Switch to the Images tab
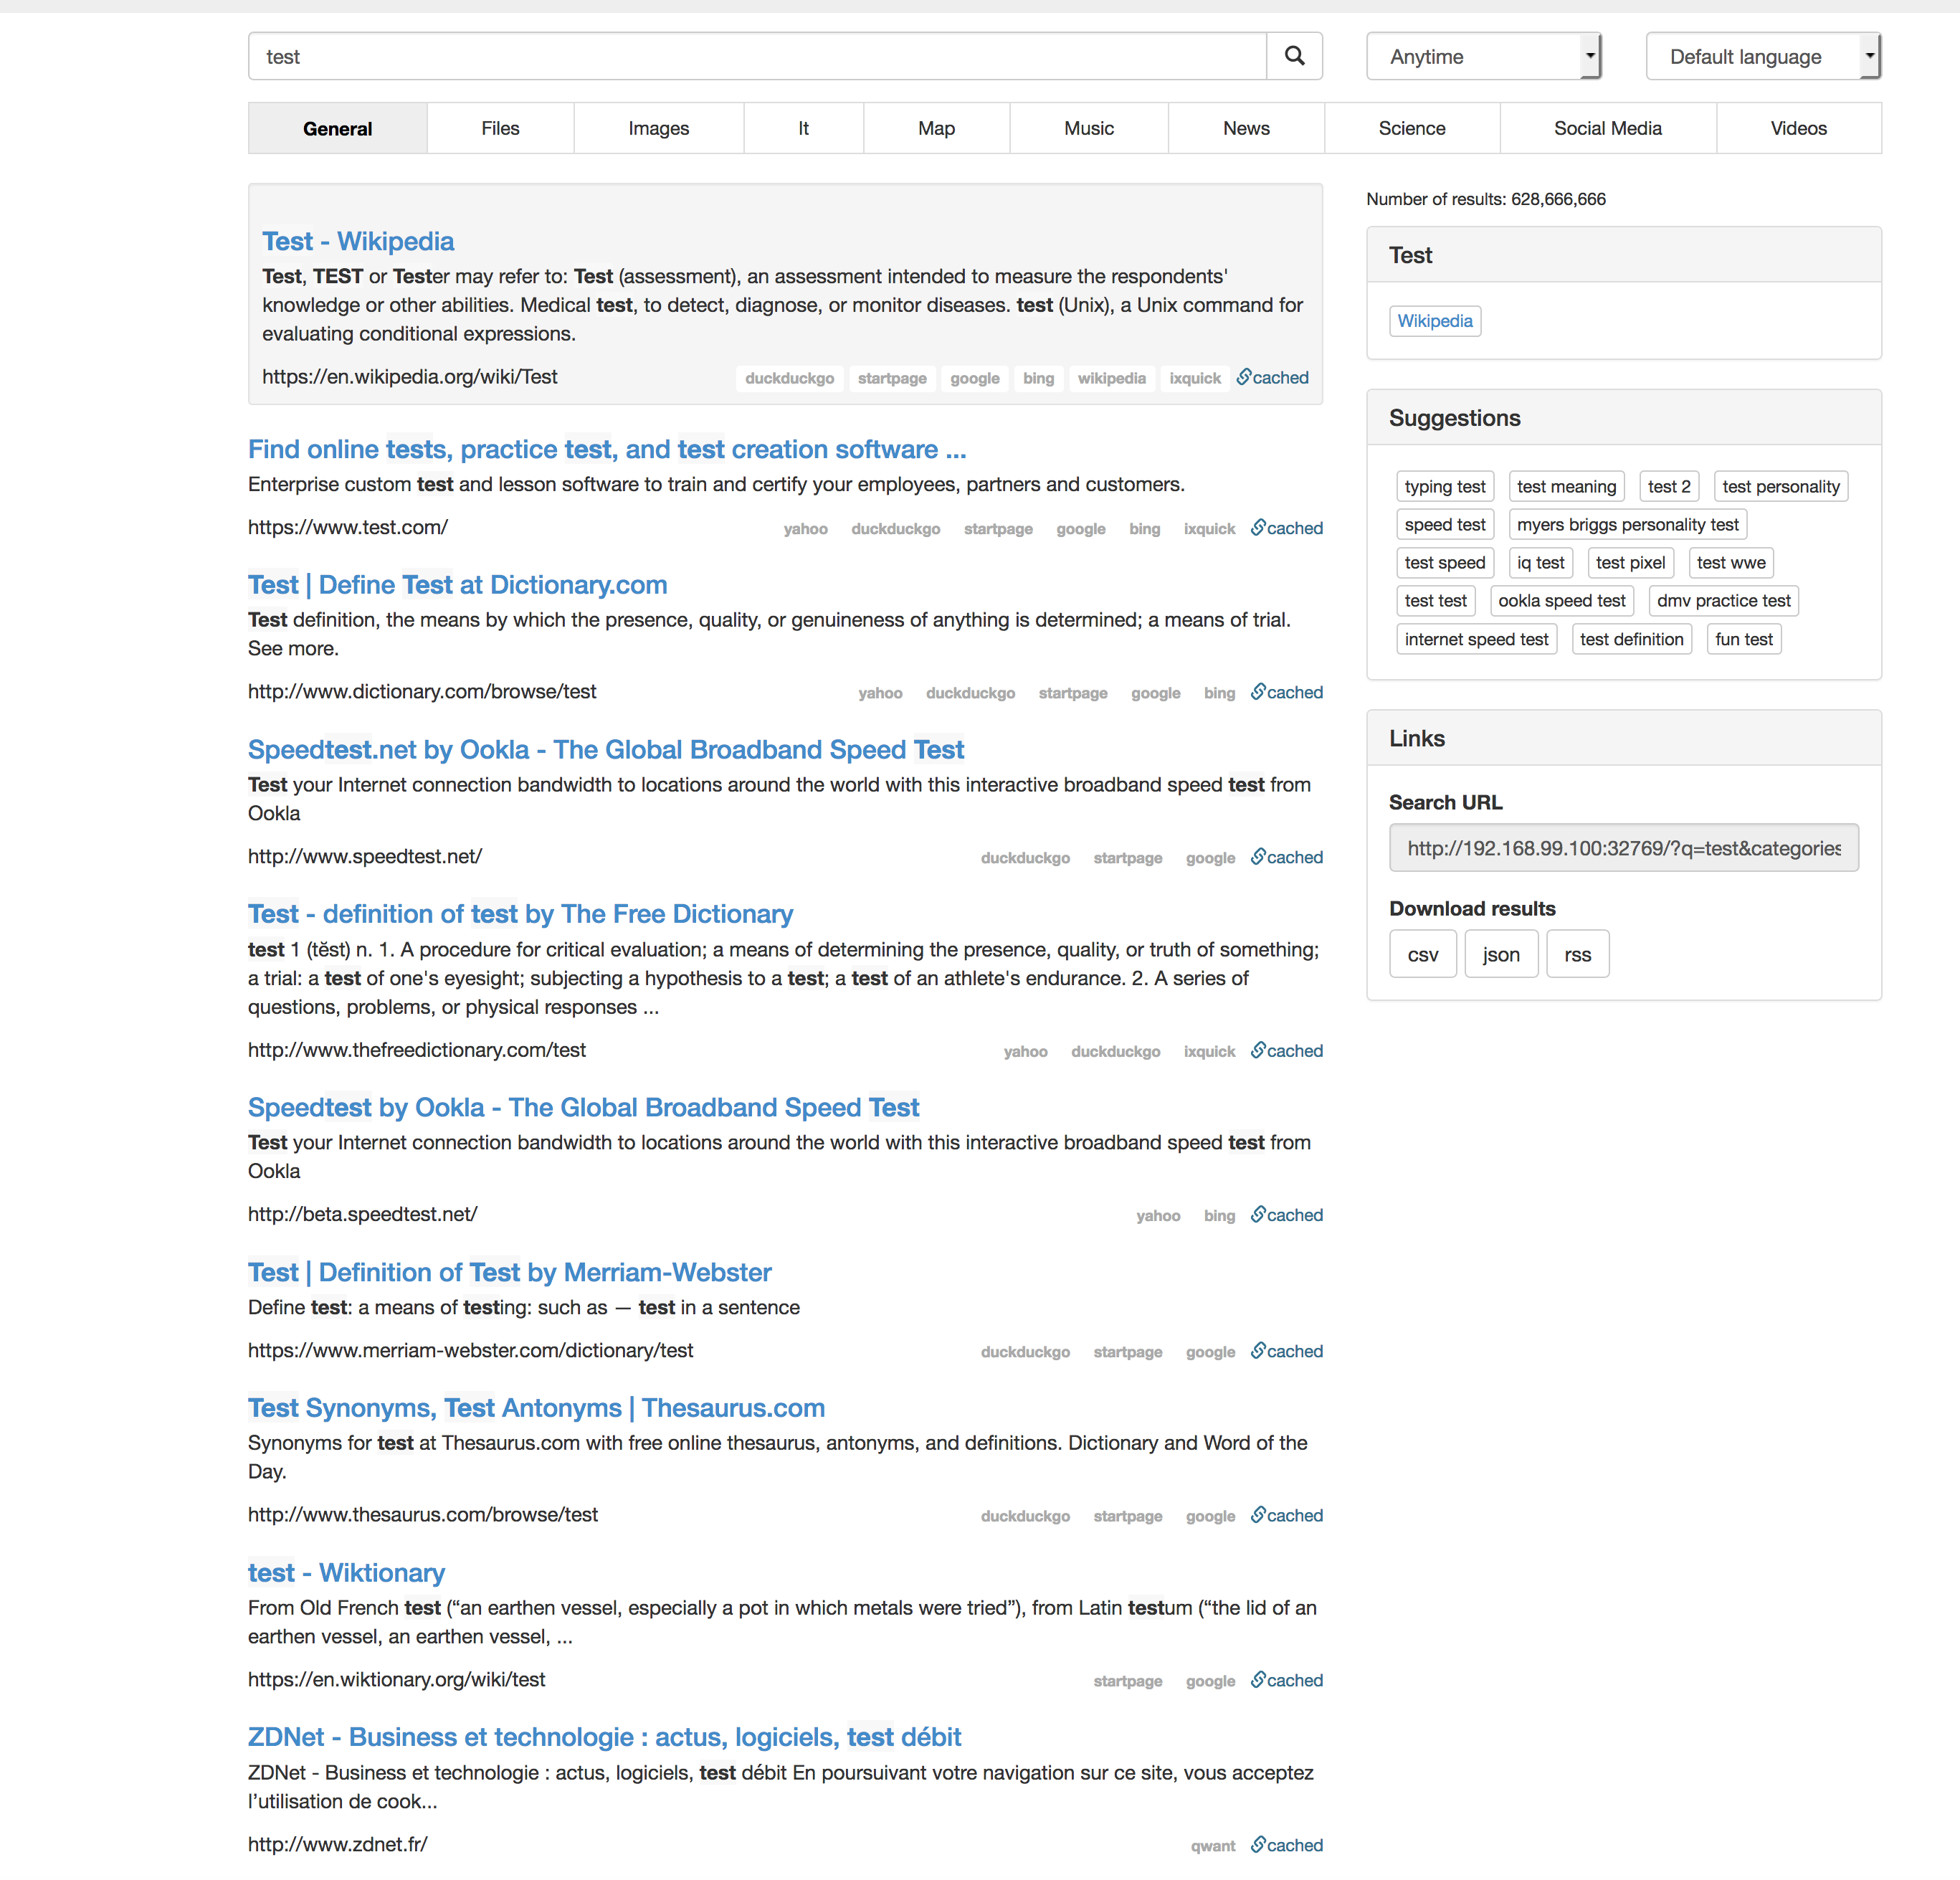Screen dimensions: 1960x1880 pos(658,128)
